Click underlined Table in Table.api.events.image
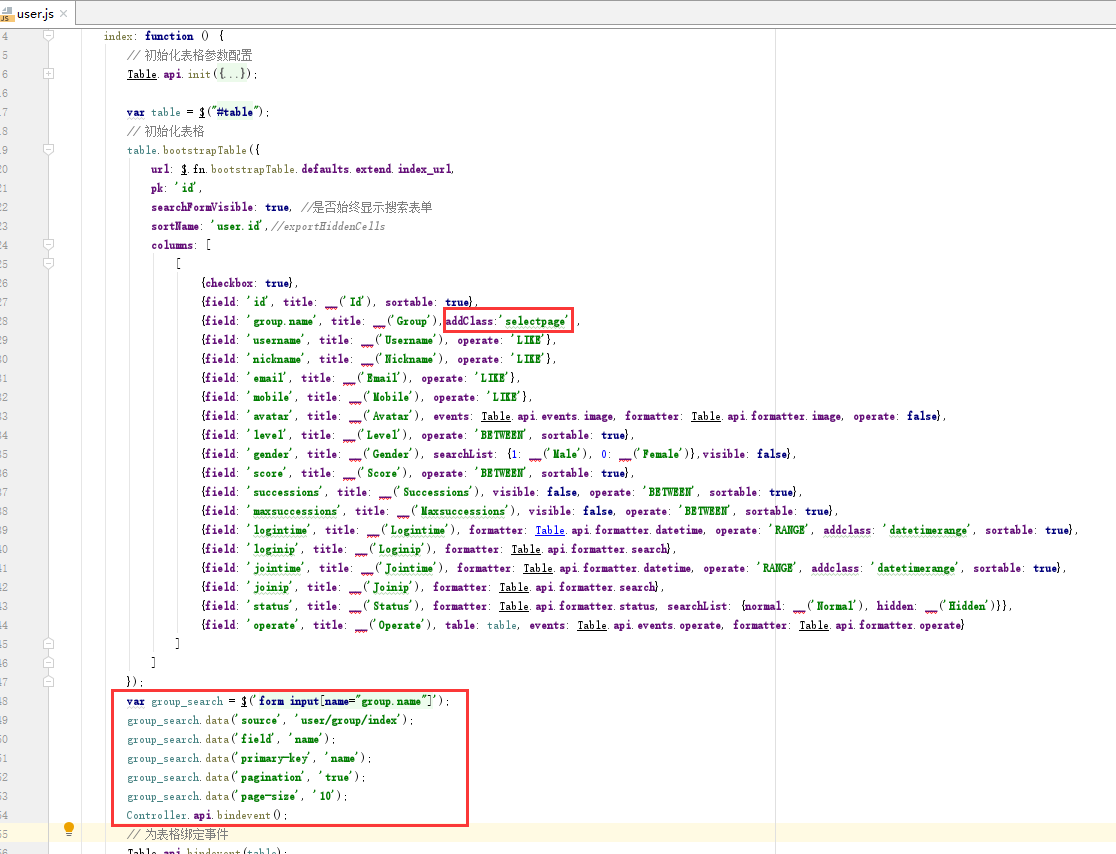This screenshot has width=1116, height=854. [496, 416]
